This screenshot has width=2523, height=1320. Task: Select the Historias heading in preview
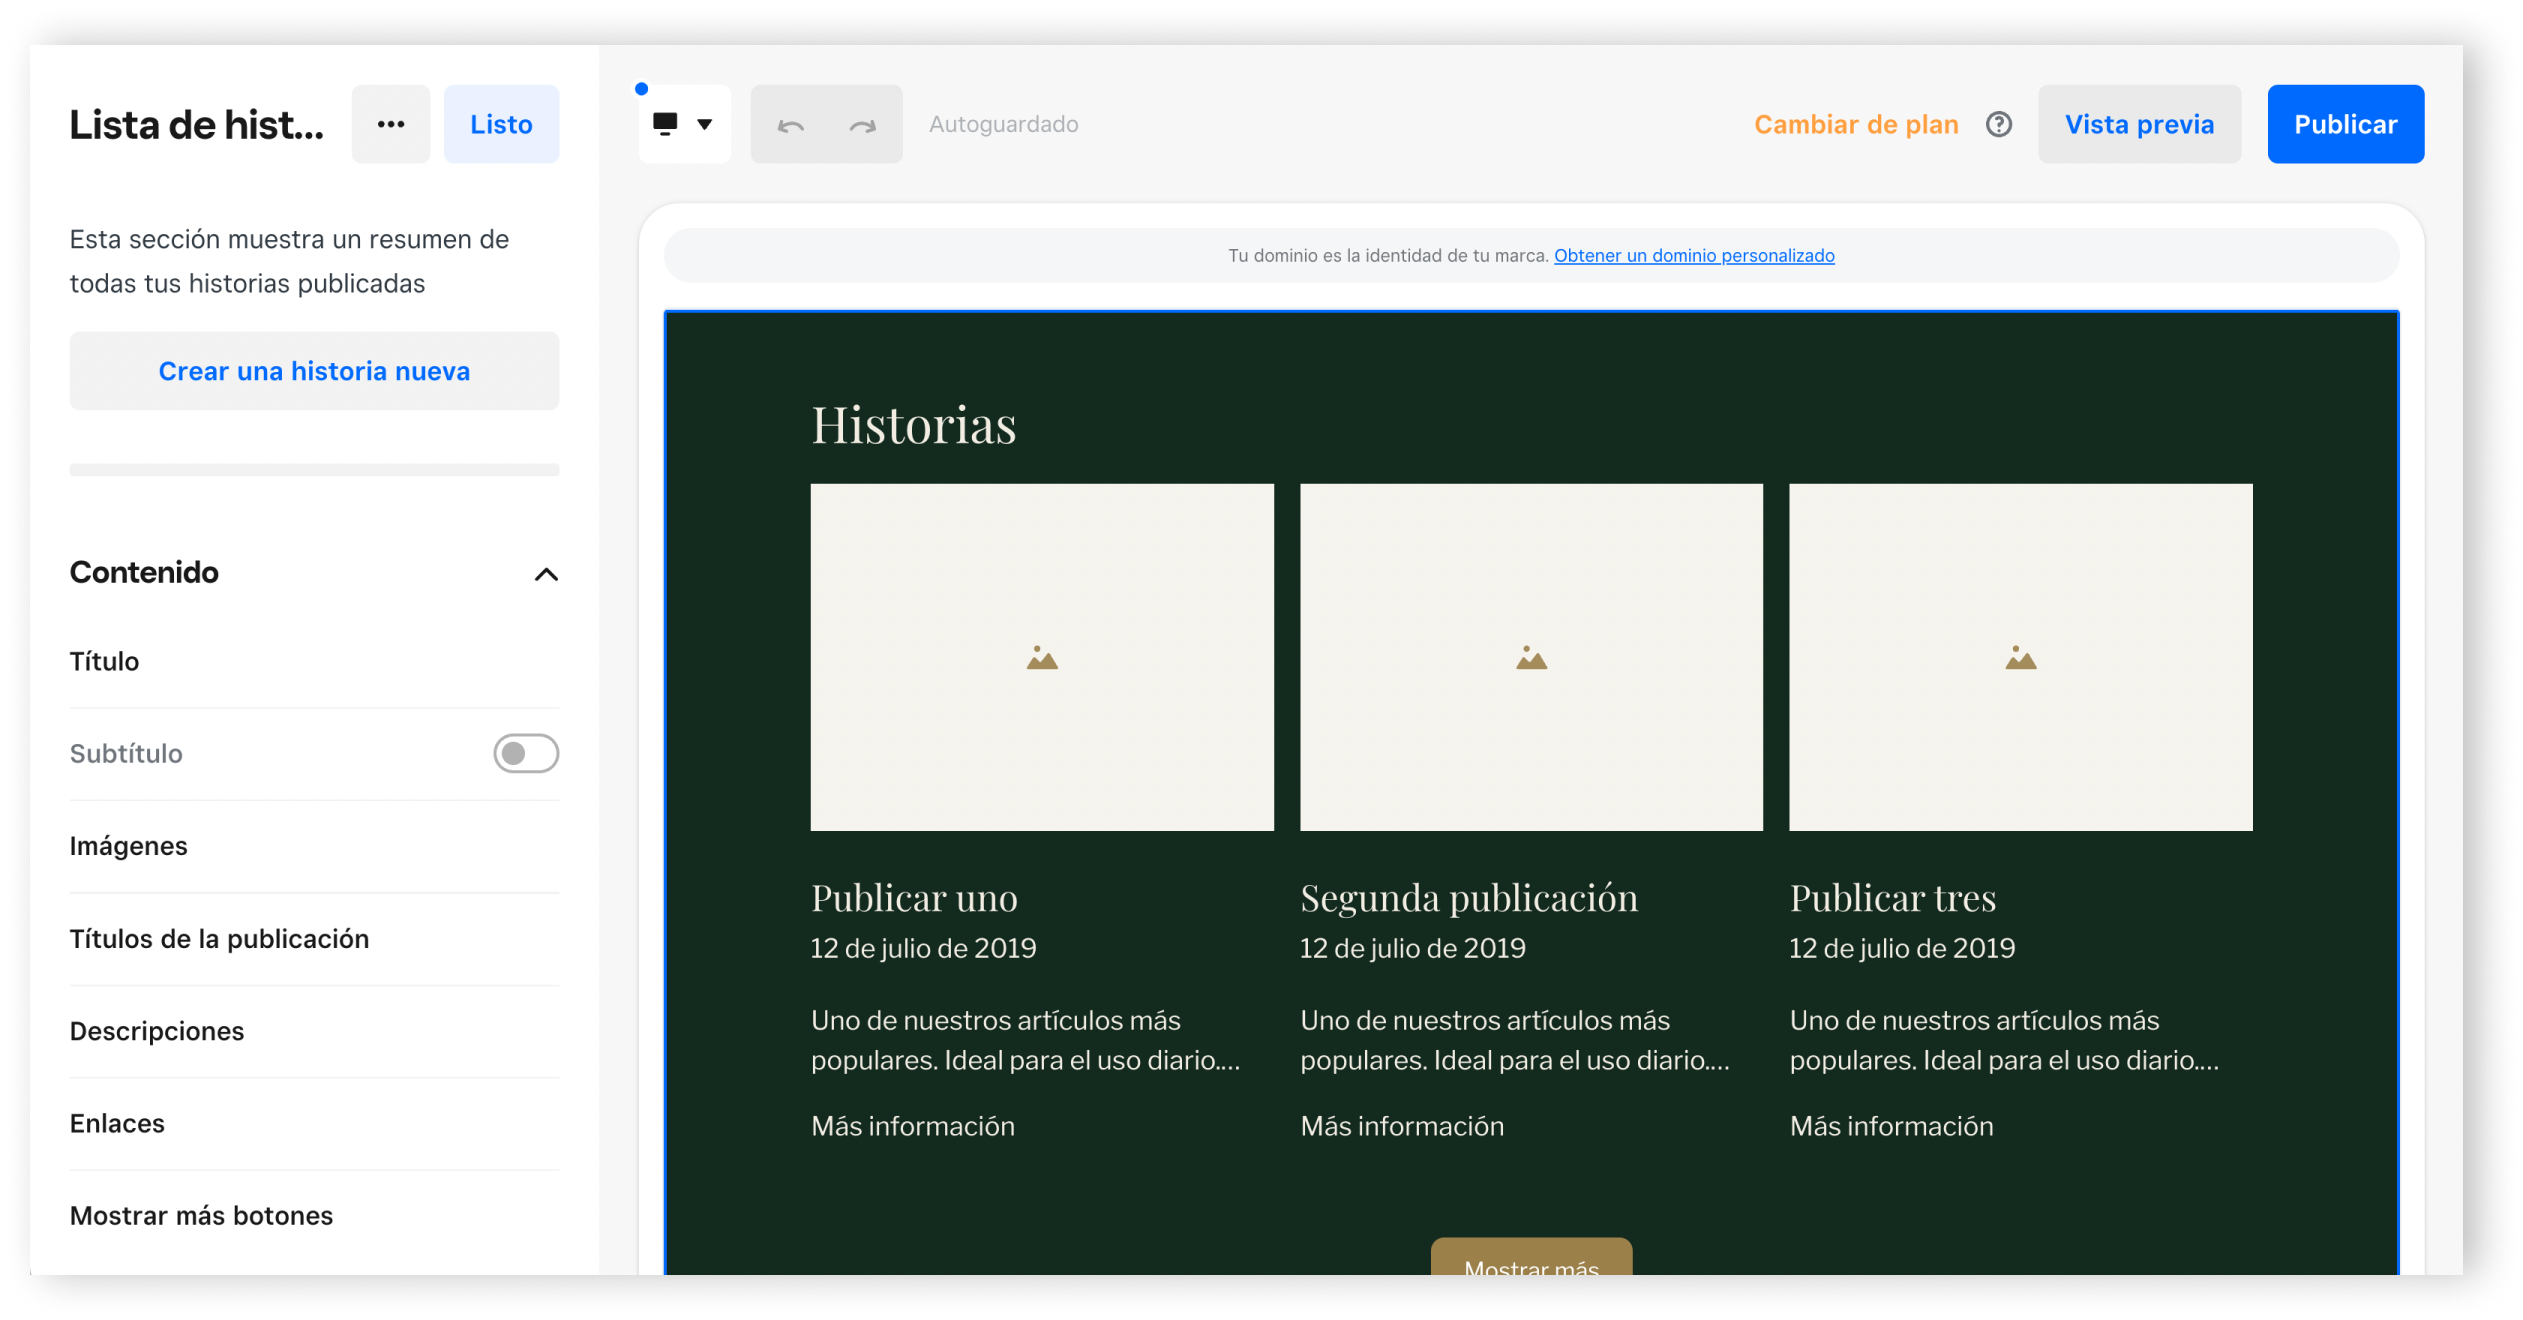click(x=913, y=424)
